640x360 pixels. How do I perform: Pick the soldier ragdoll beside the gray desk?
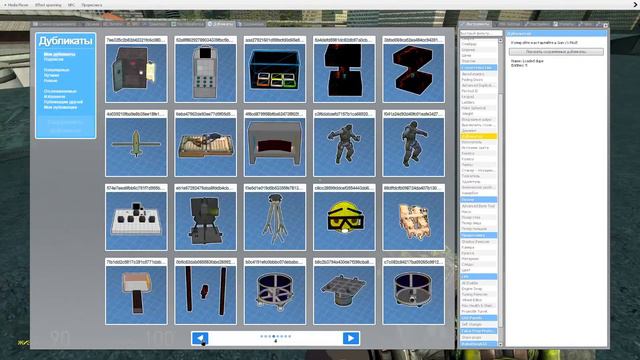[x=344, y=143]
